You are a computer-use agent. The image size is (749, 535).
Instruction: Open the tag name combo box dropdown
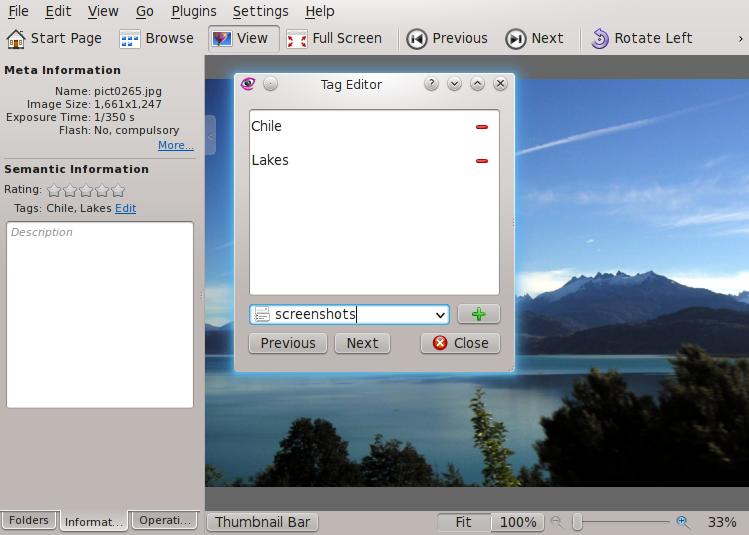440,315
